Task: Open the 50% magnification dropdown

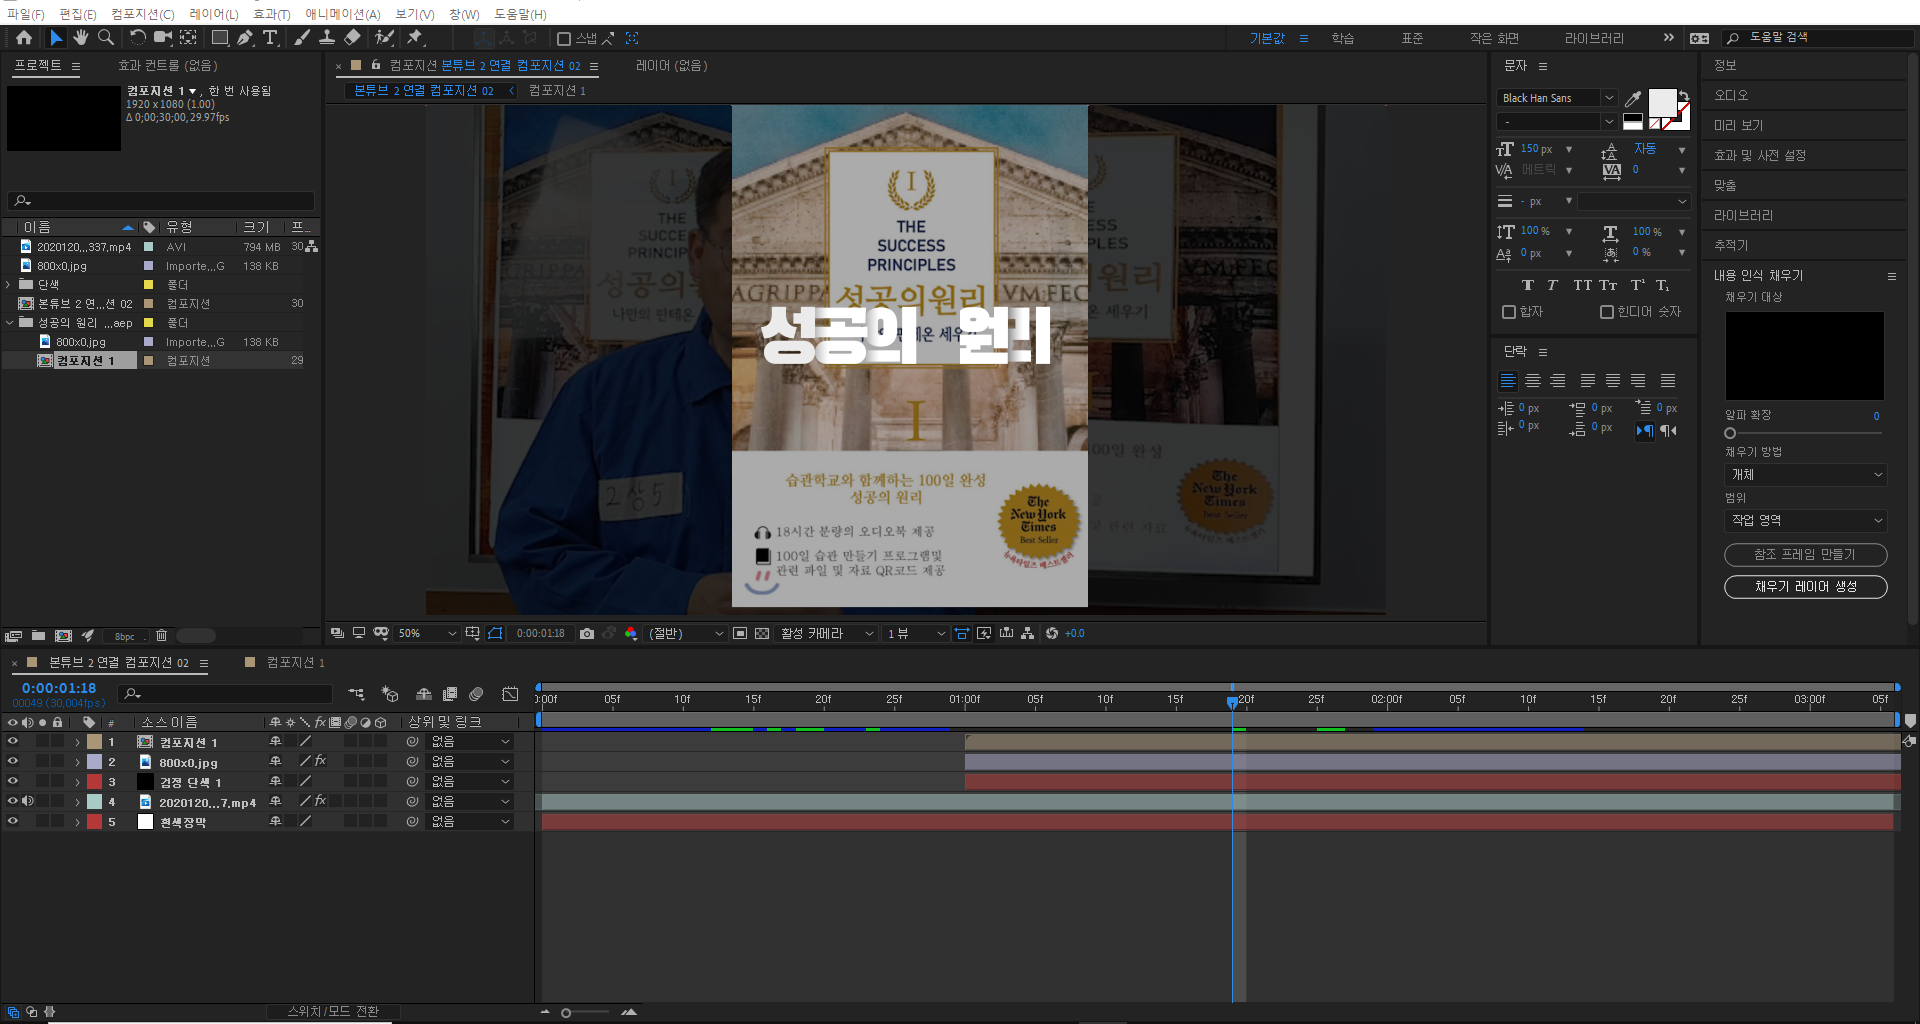Action: pyautogui.click(x=427, y=633)
